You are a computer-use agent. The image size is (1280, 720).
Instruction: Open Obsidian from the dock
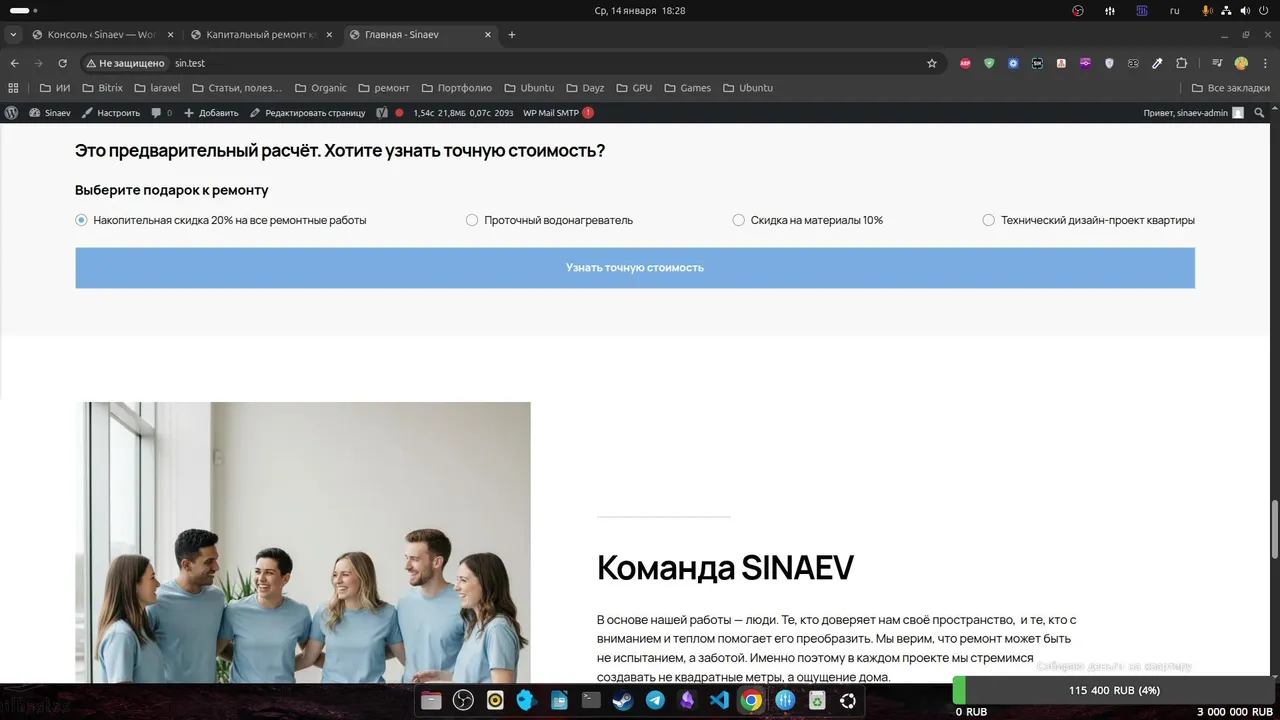687,701
